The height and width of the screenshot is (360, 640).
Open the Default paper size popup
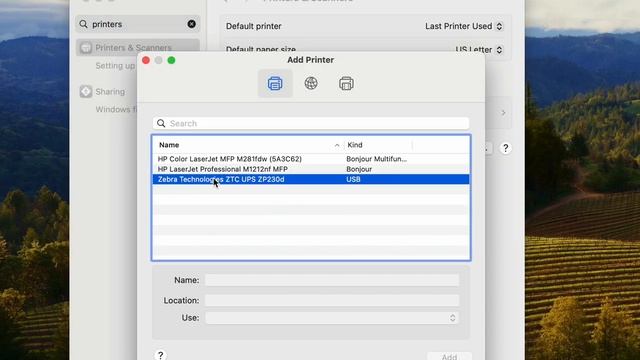(479, 49)
